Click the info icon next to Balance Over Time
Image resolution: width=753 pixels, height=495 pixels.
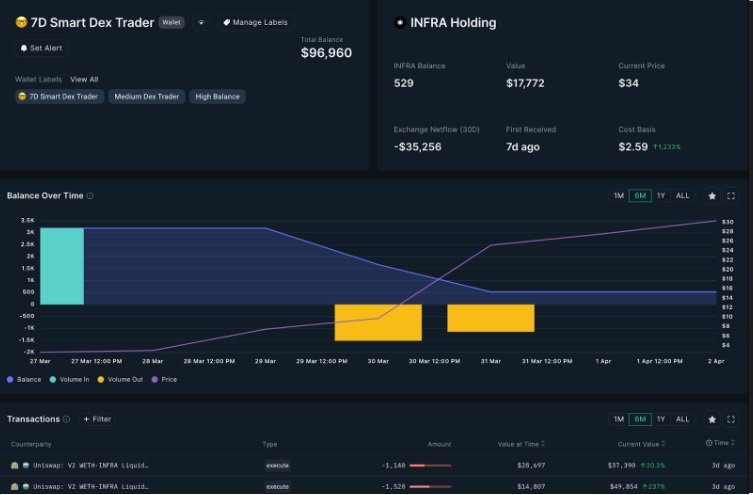pos(90,196)
